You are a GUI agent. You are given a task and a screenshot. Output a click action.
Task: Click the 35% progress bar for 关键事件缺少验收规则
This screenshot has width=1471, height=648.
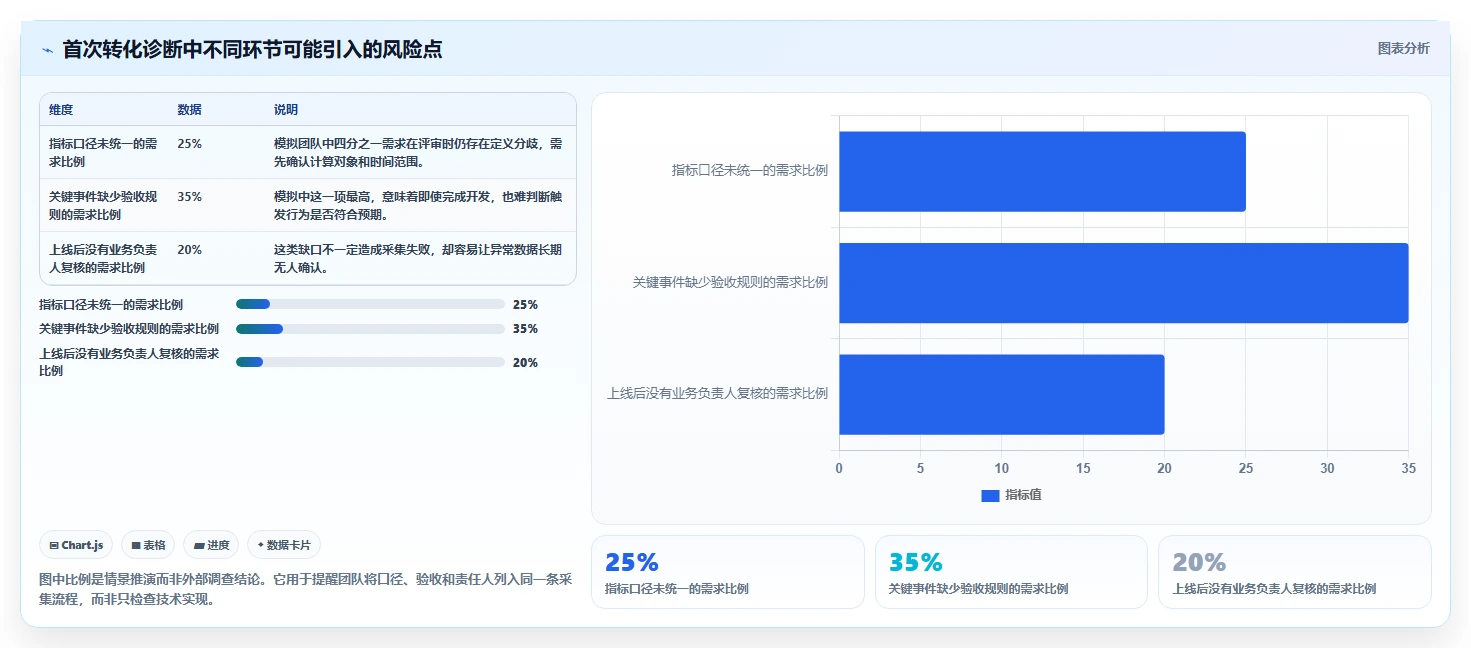tap(370, 328)
